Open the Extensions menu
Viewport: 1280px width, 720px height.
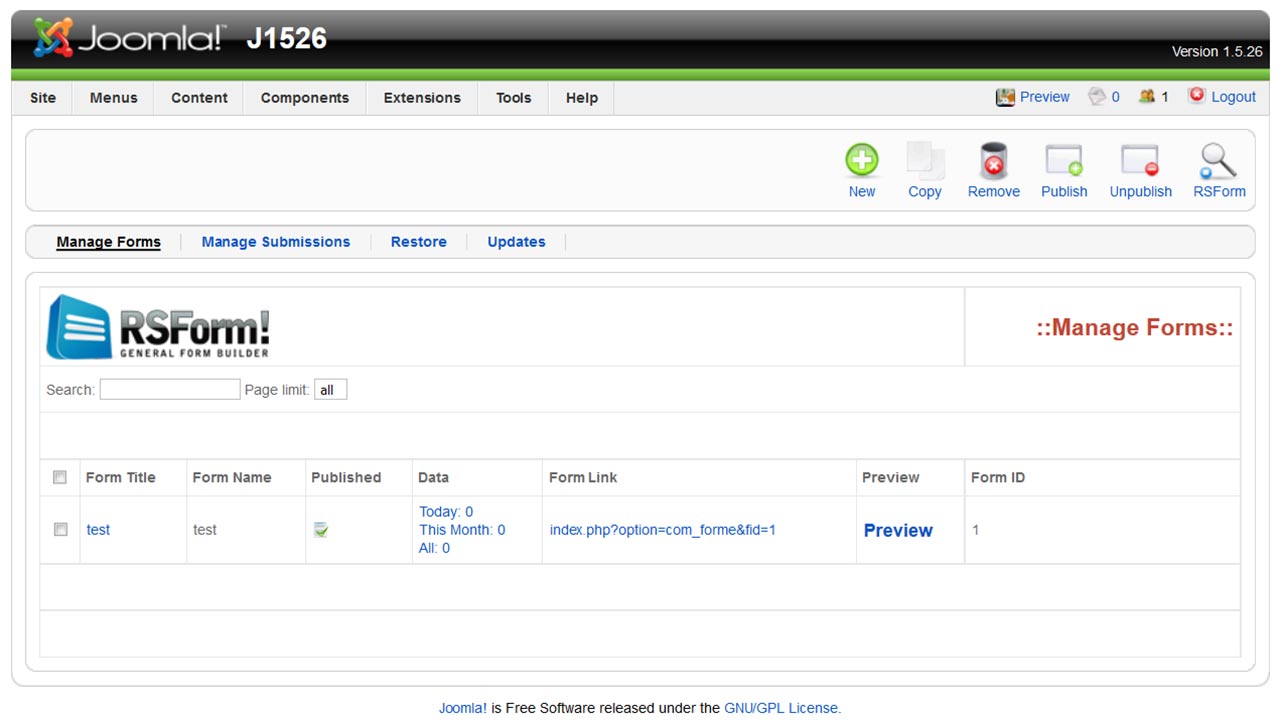tap(422, 98)
